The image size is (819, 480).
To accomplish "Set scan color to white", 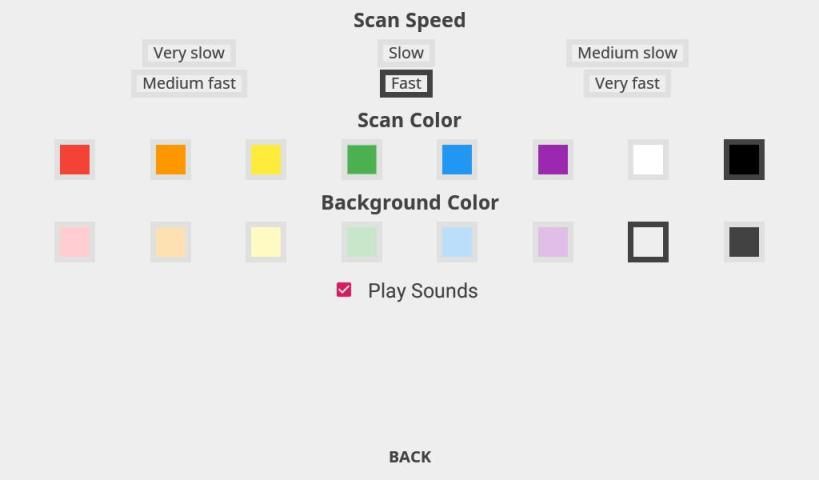I will 648,159.
